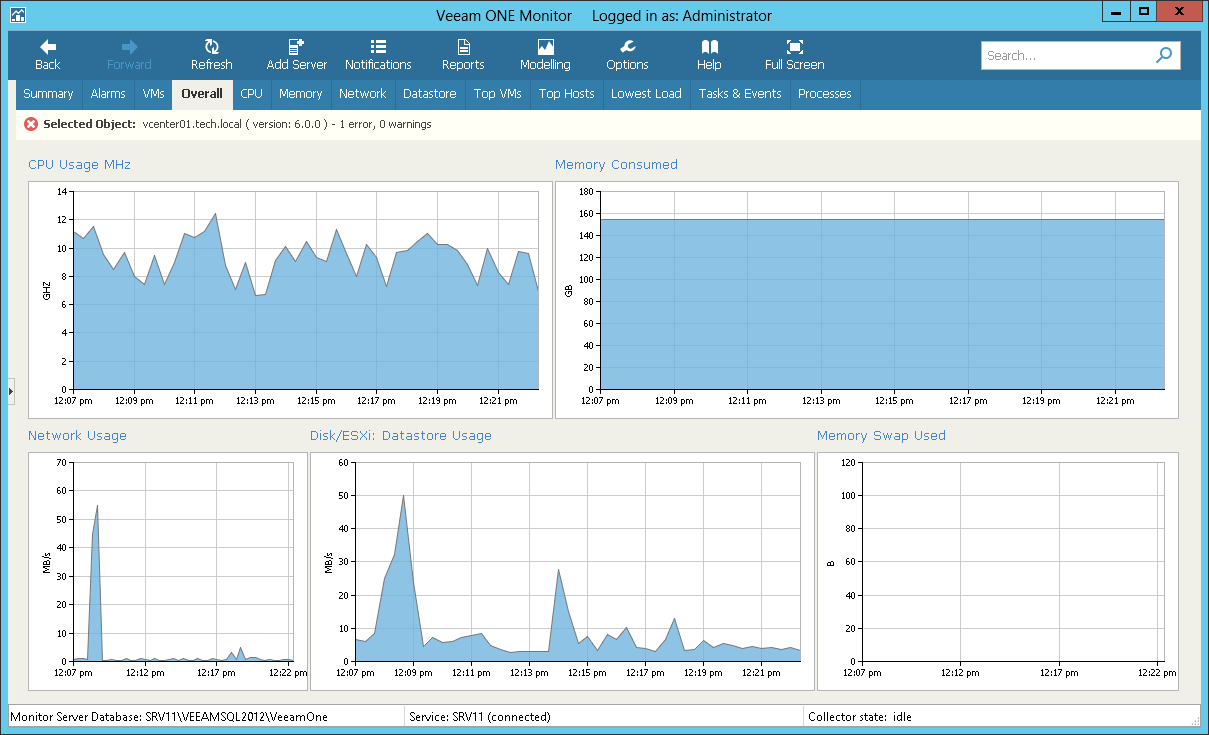Image resolution: width=1209 pixels, height=735 pixels.
Task: Select the Overall tab
Action: coord(202,94)
